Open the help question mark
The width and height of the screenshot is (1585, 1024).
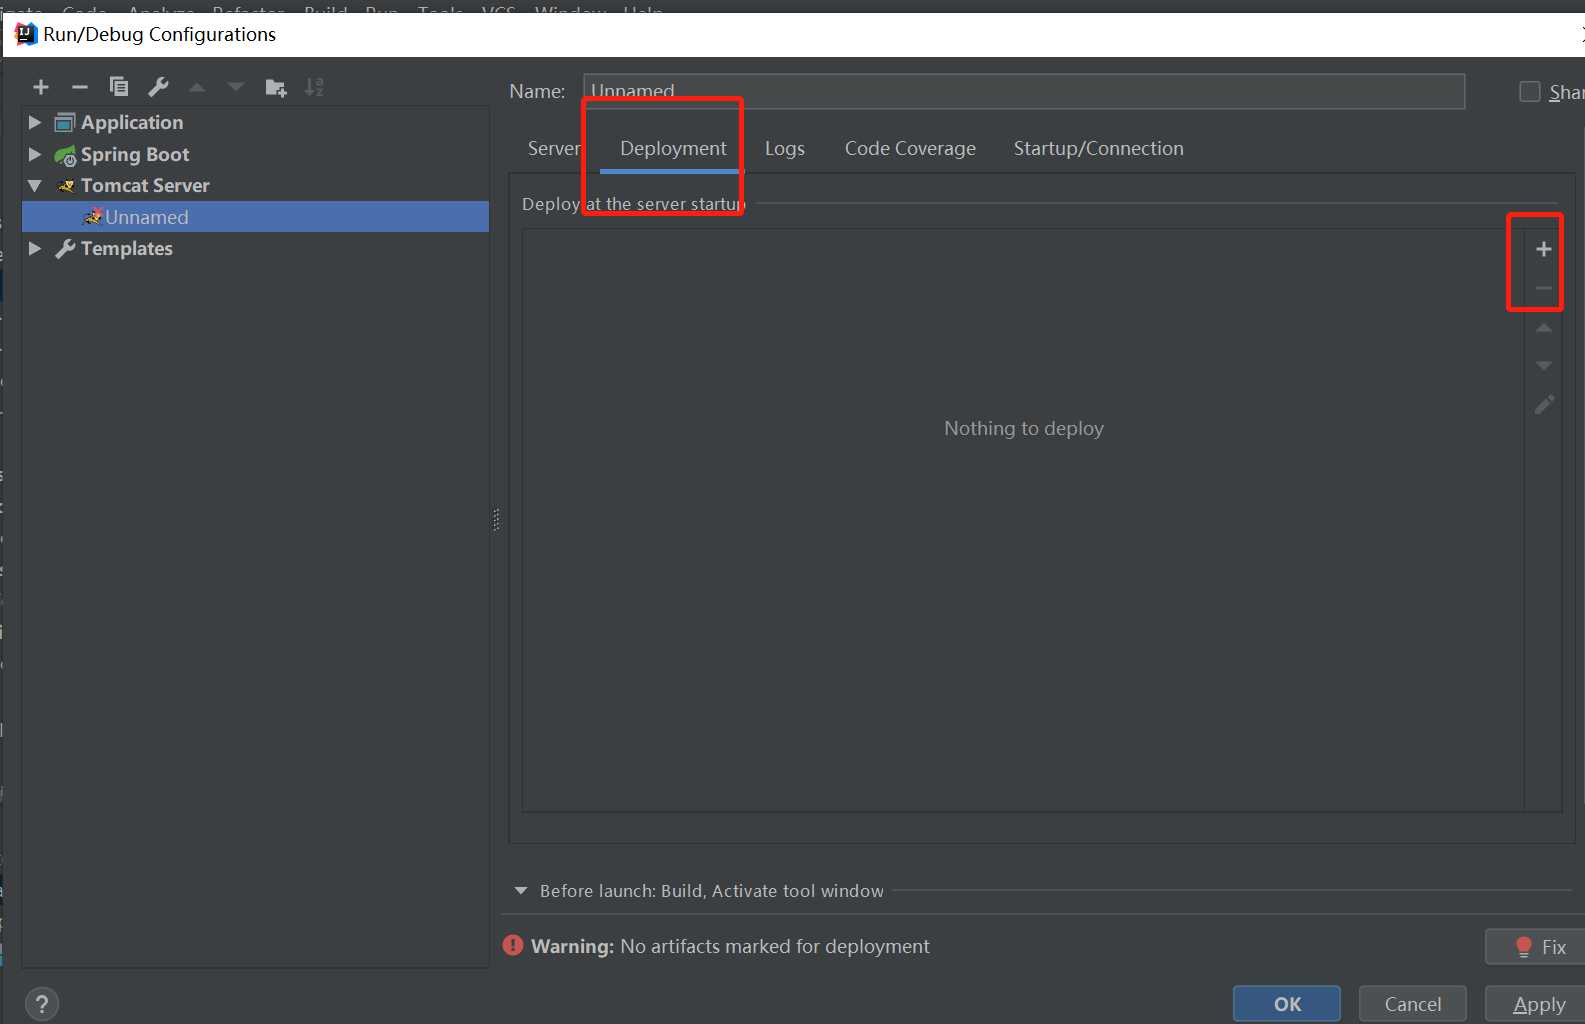pyautogui.click(x=42, y=1004)
